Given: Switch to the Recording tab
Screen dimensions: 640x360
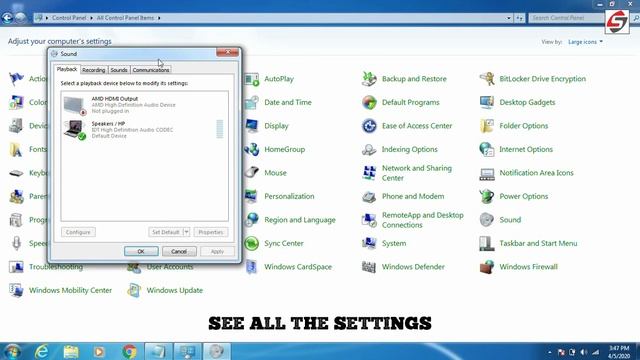Looking at the screenshot, I should pos(93,70).
